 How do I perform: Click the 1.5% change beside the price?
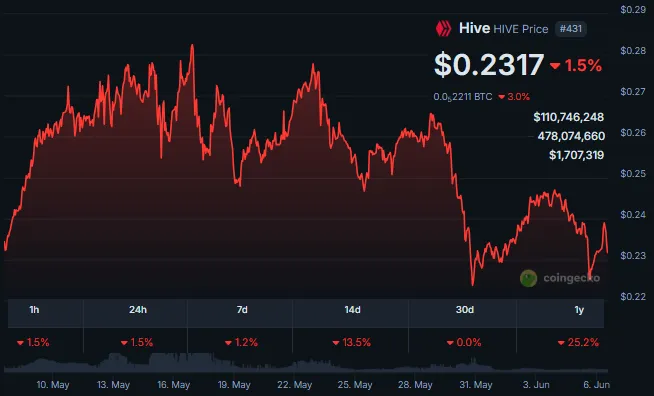[x=576, y=66]
